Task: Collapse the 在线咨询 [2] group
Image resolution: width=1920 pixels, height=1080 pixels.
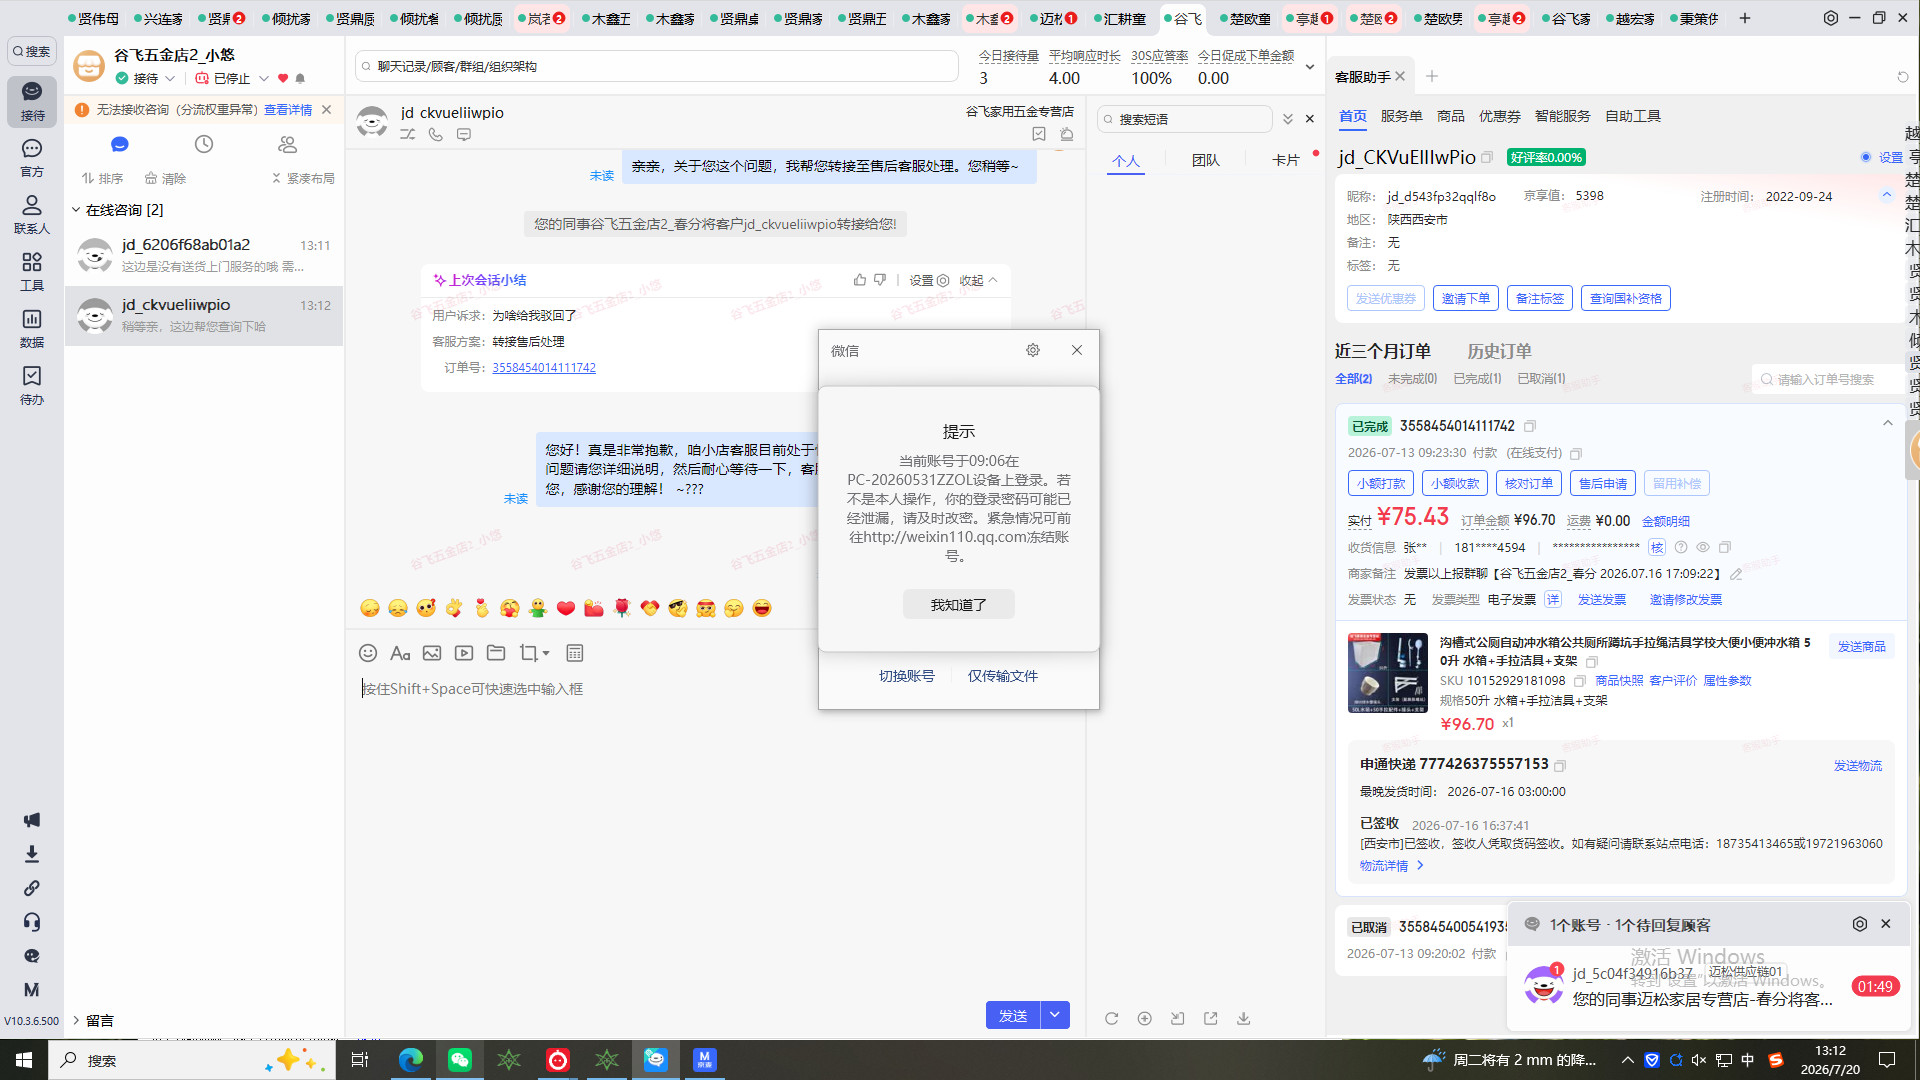Action: point(76,210)
